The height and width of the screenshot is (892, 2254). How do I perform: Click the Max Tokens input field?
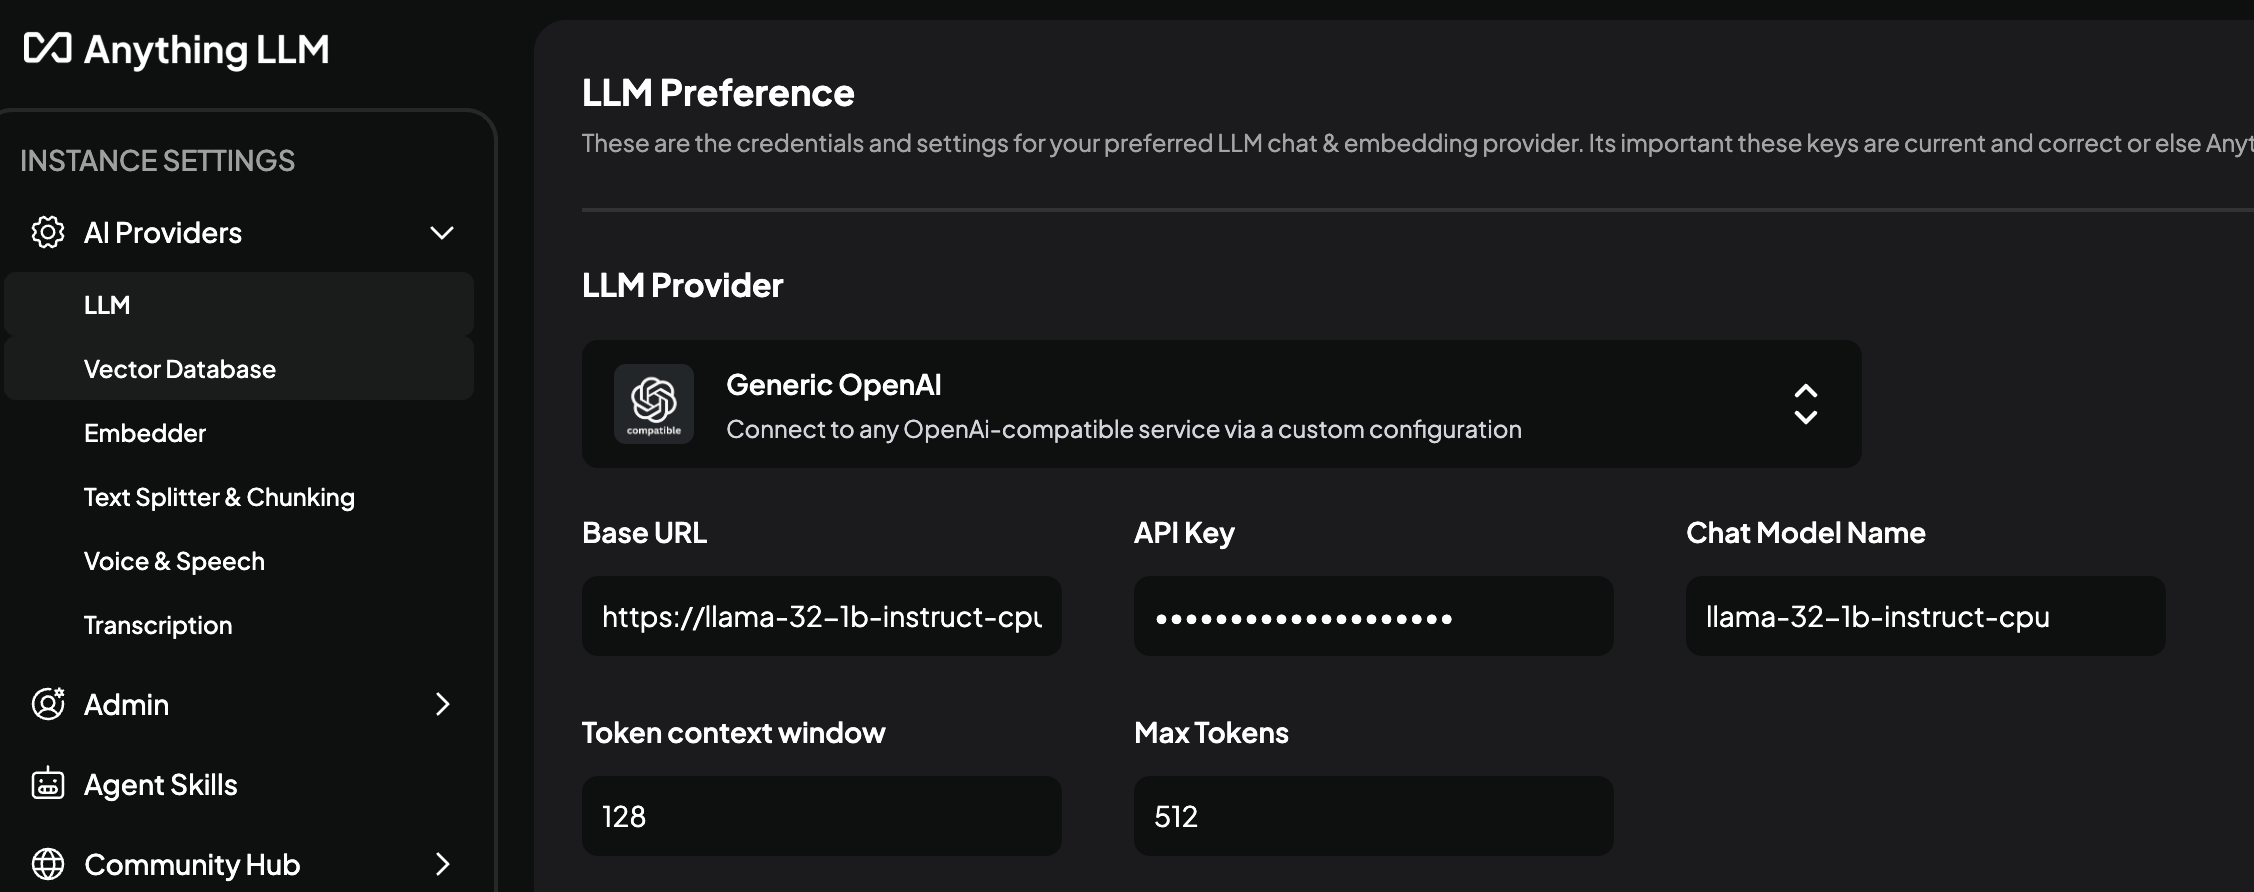pyautogui.click(x=1373, y=816)
